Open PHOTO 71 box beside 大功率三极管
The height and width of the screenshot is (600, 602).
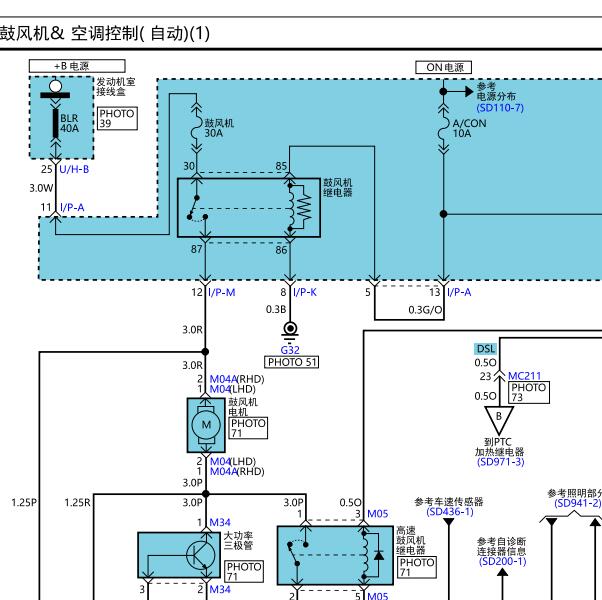(x=244, y=571)
